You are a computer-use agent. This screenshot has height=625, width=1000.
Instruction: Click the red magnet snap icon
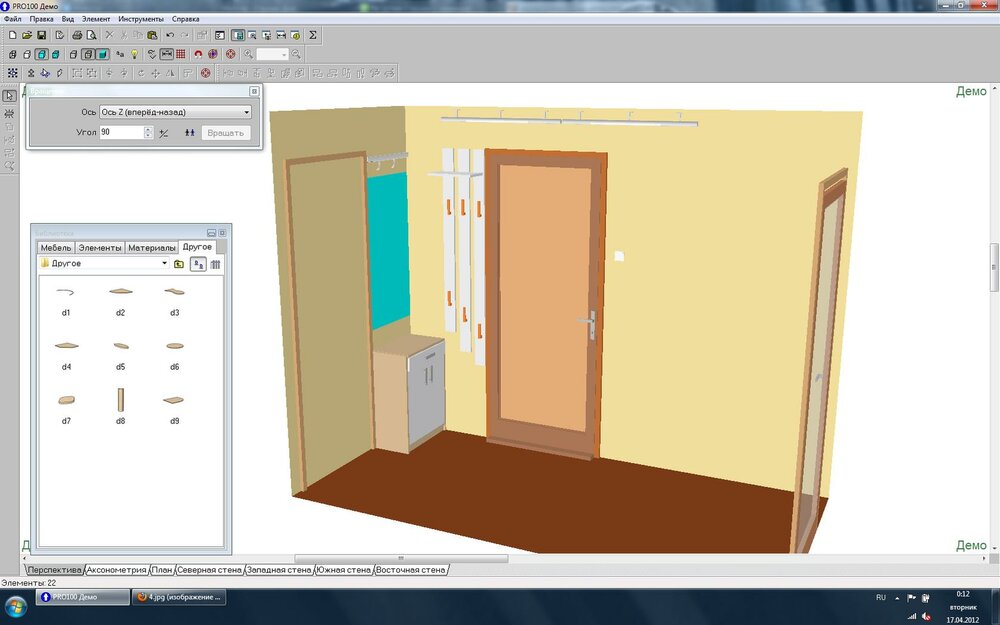[198, 54]
